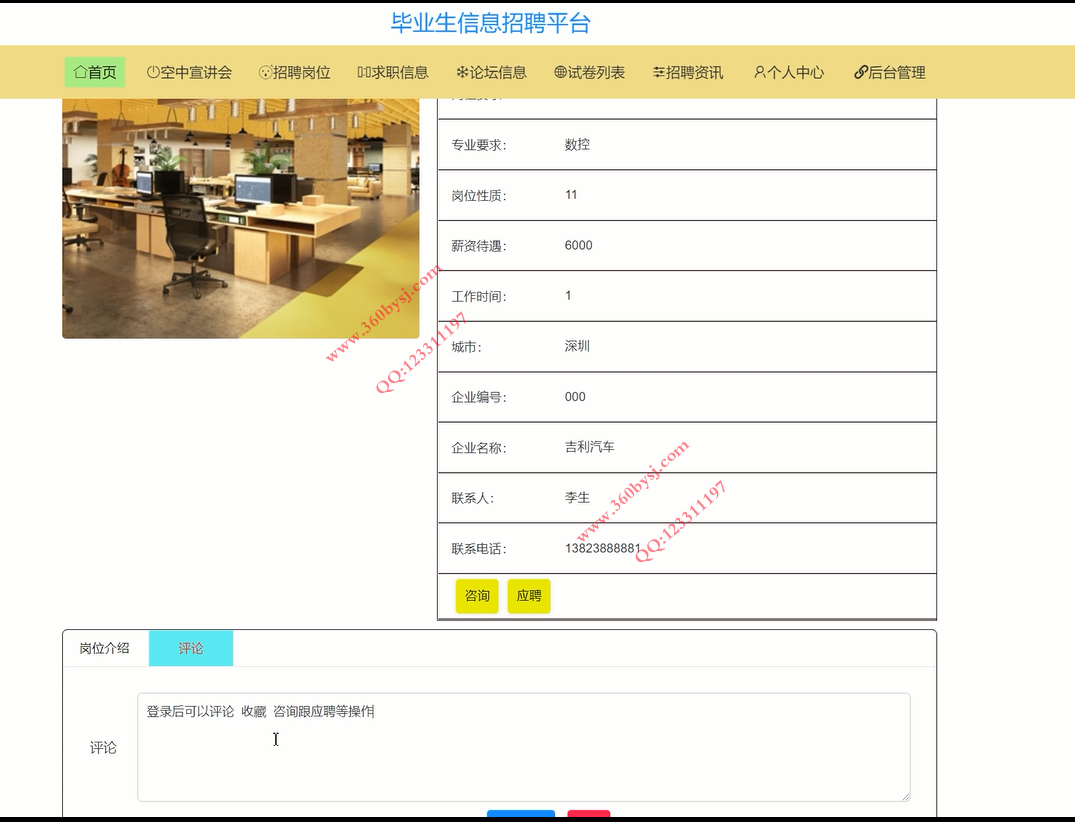The height and width of the screenshot is (822, 1075).
Task: Go to 招聘岗位 page
Action: point(295,72)
